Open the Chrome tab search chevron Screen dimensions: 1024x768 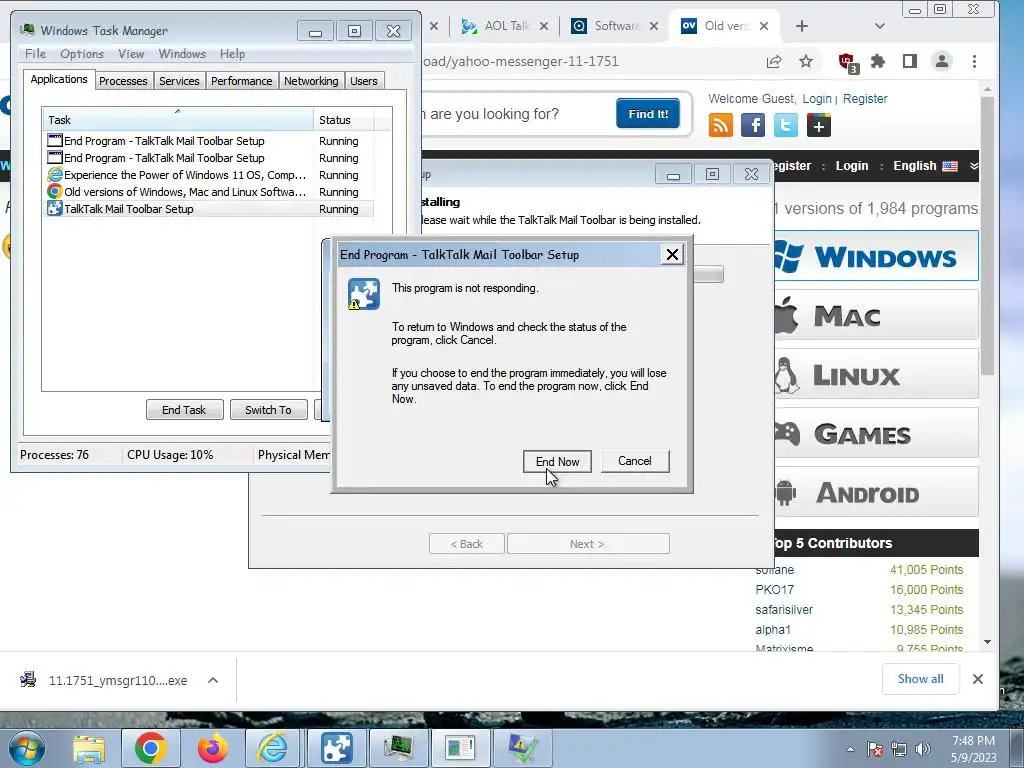pos(880,26)
